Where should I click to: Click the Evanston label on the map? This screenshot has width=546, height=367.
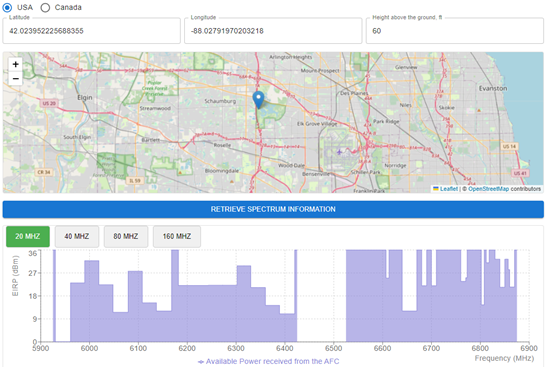click(x=493, y=88)
